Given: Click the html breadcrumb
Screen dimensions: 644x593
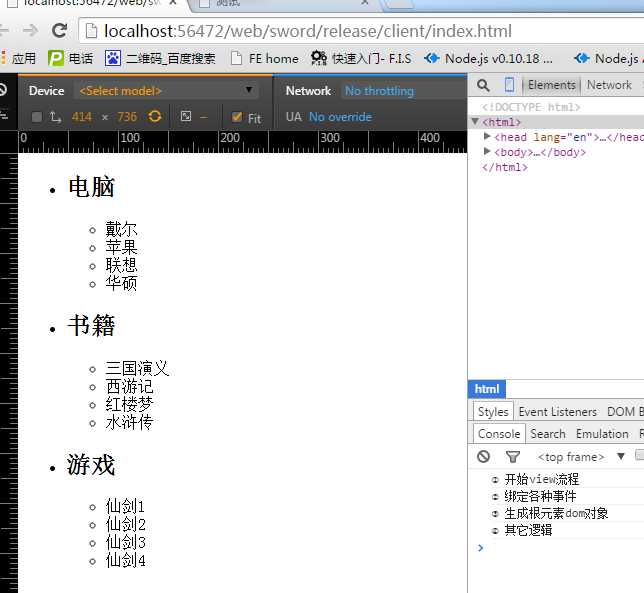Looking at the screenshot, I should pyautogui.click(x=487, y=389).
